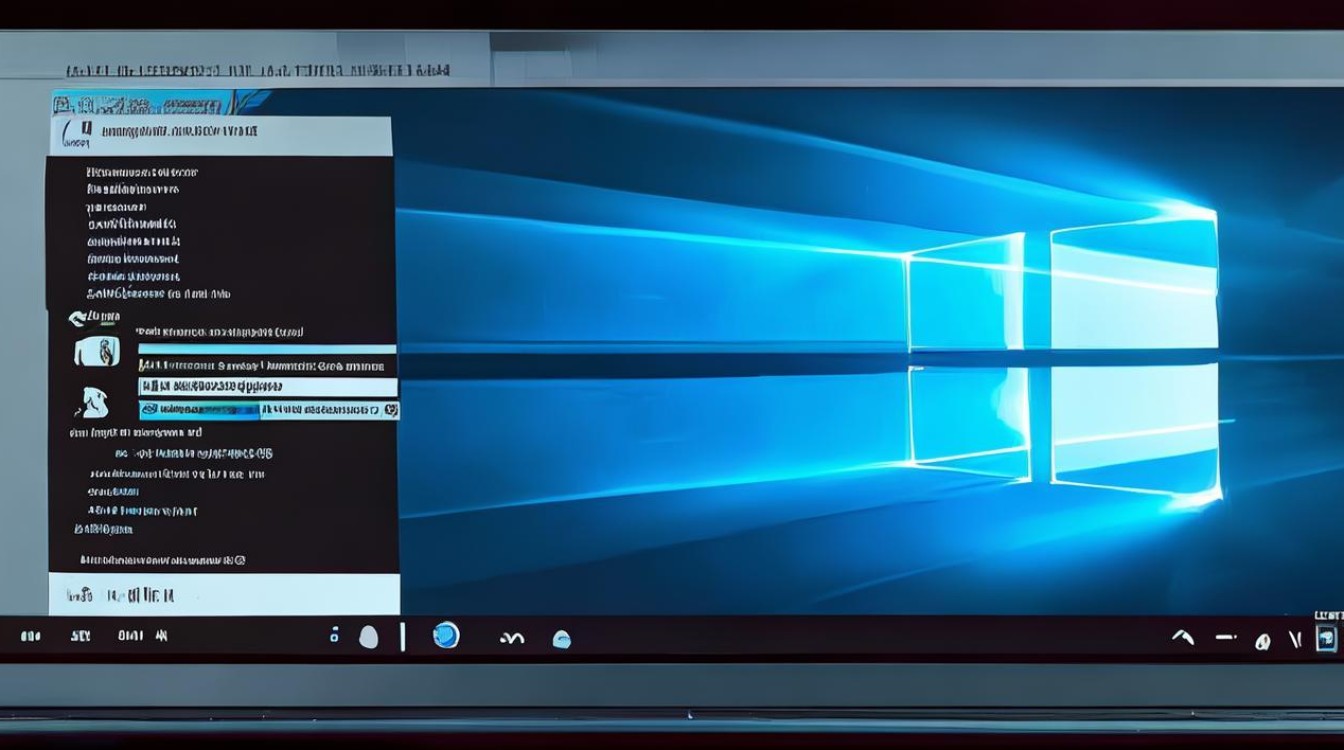Open the white squiggle icon in the taskbar
The width and height of the screenshot is (1344, 750).
coord(512,638)
